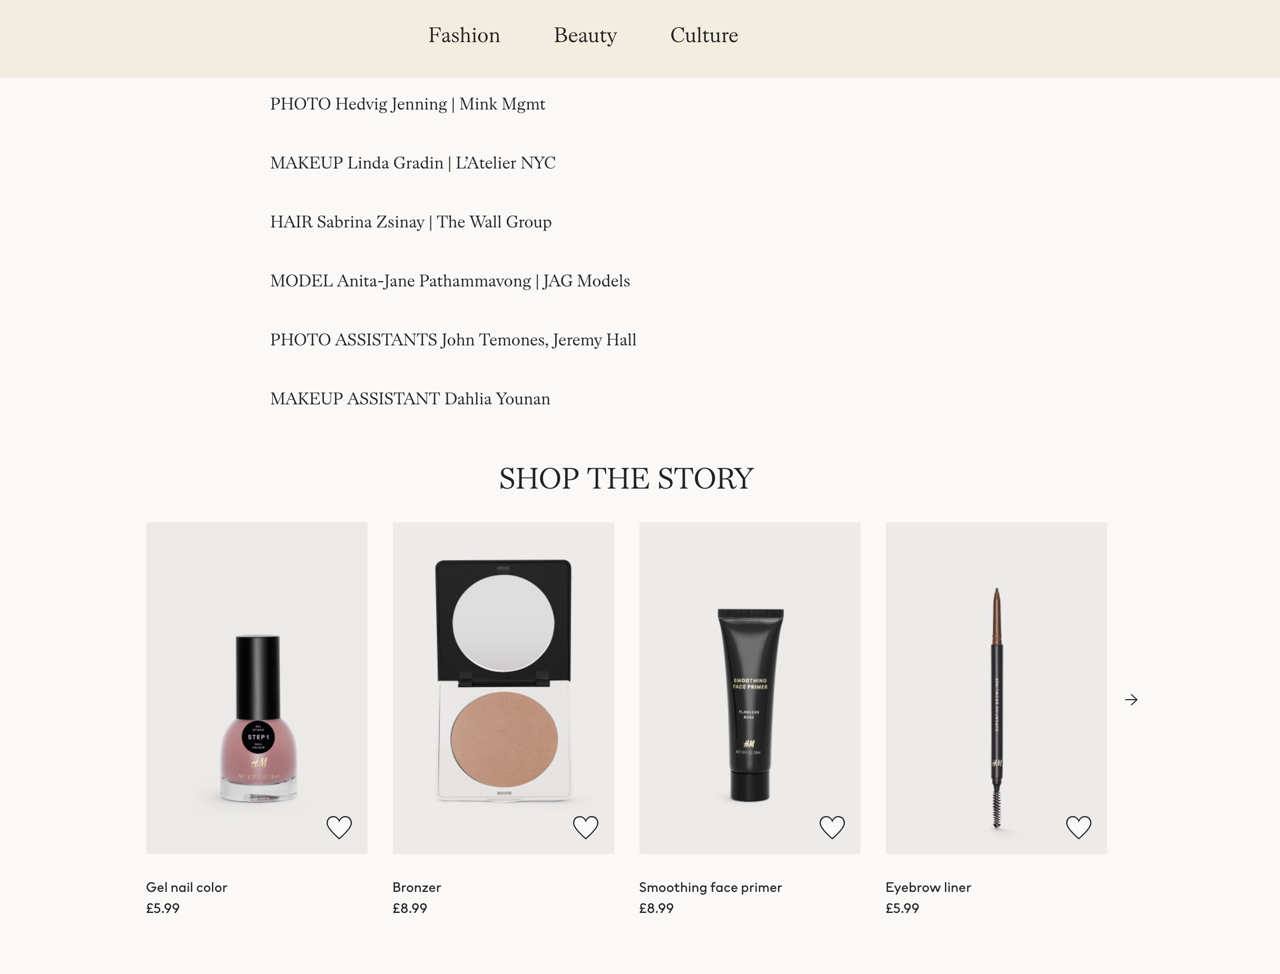Click the Gel nail color title link
1280x974 pixels.
click(x=187, y=887)
